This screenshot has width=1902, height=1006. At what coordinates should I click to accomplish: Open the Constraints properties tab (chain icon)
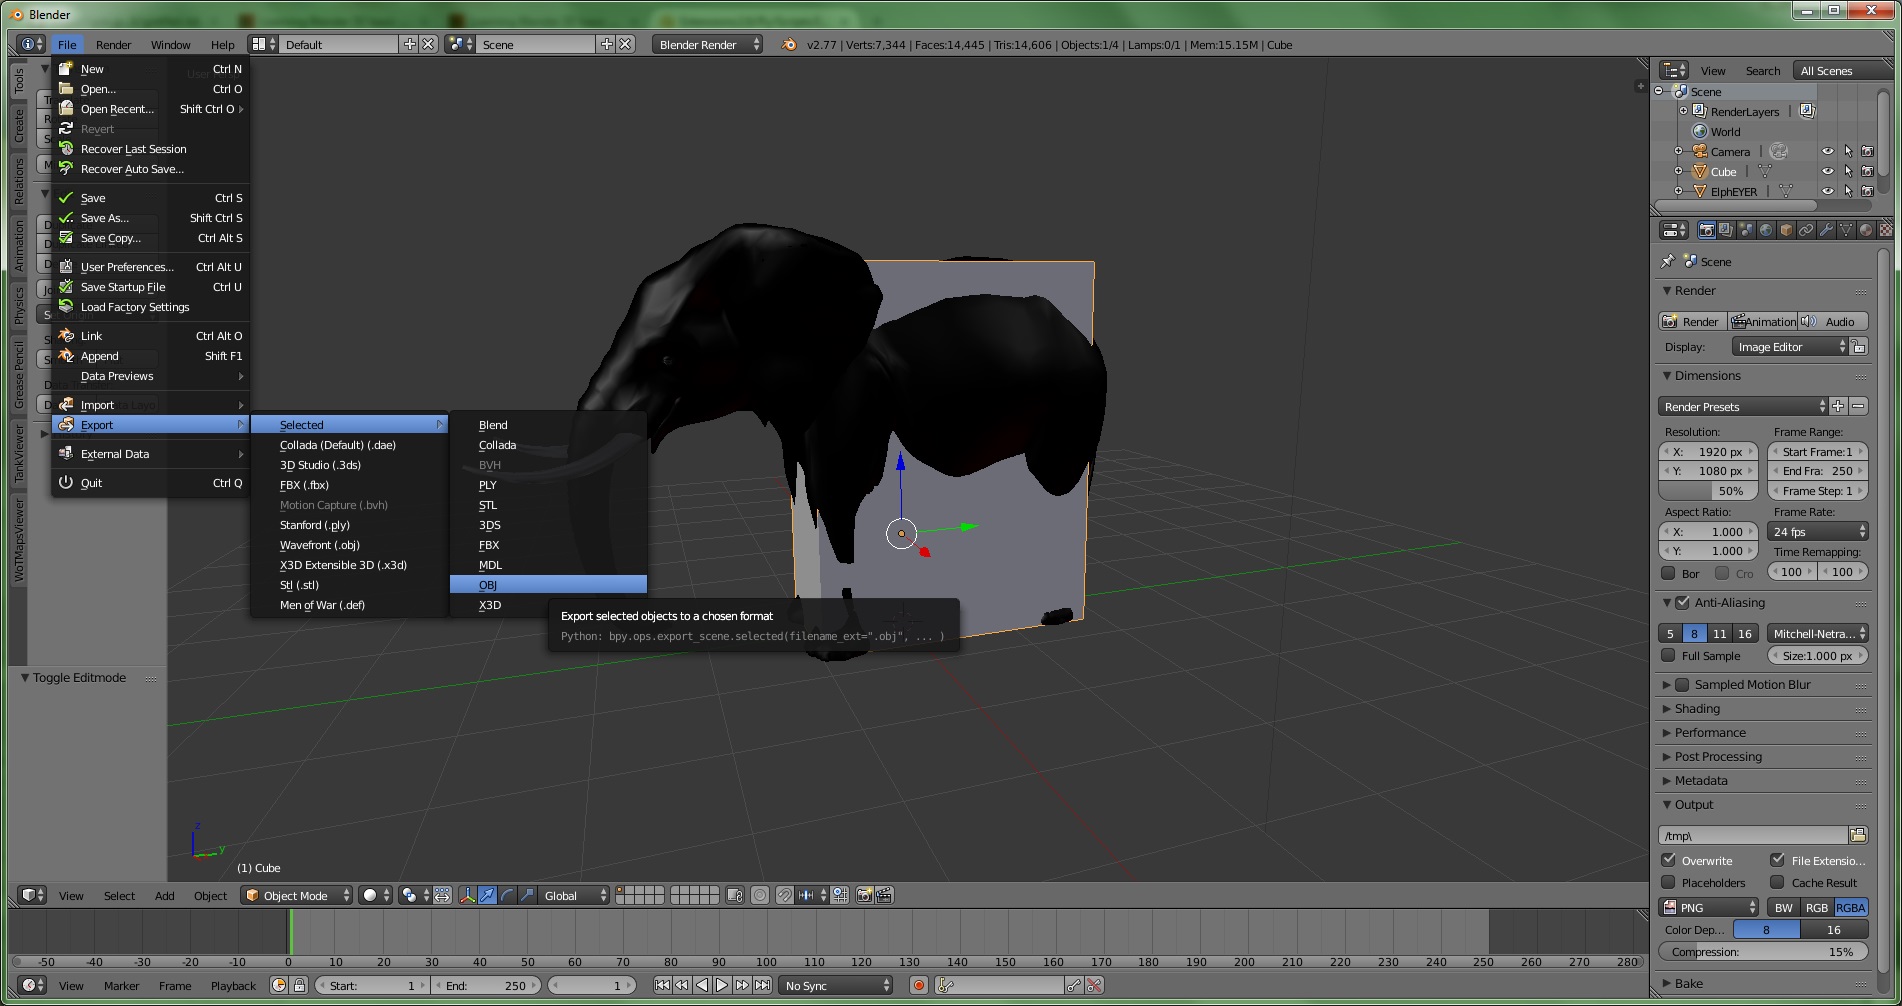[1806, 230]
